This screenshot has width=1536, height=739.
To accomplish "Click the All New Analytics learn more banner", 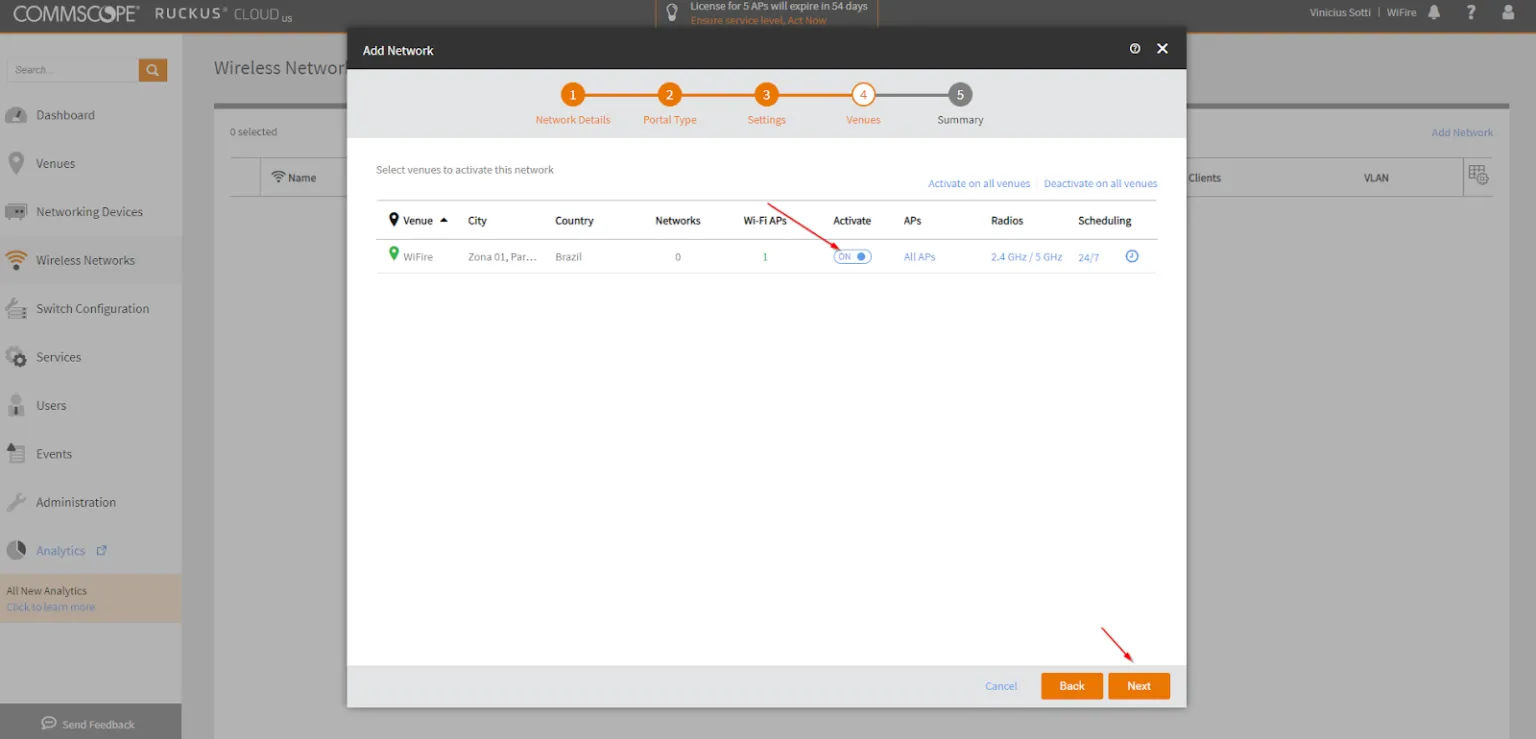I will coord(91,599).
